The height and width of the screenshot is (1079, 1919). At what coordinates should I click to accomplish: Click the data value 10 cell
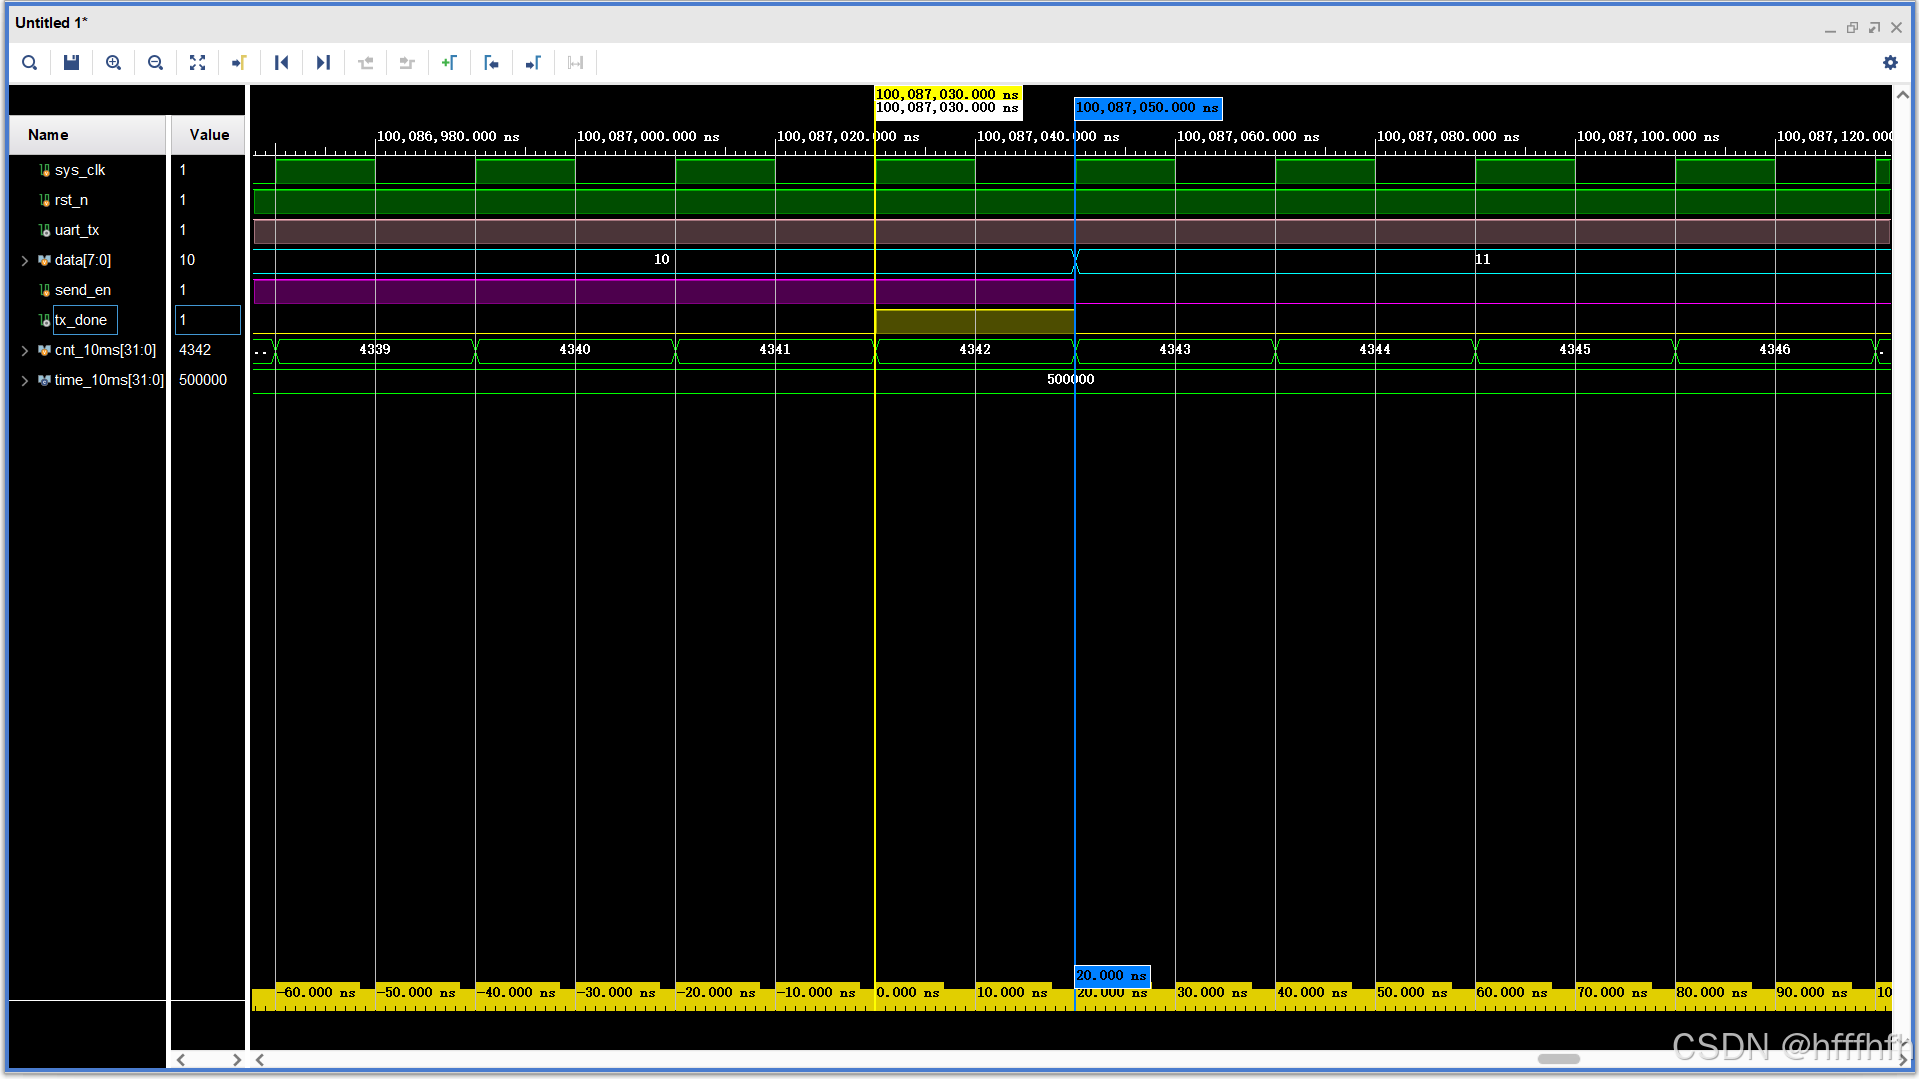coord(187,260)
